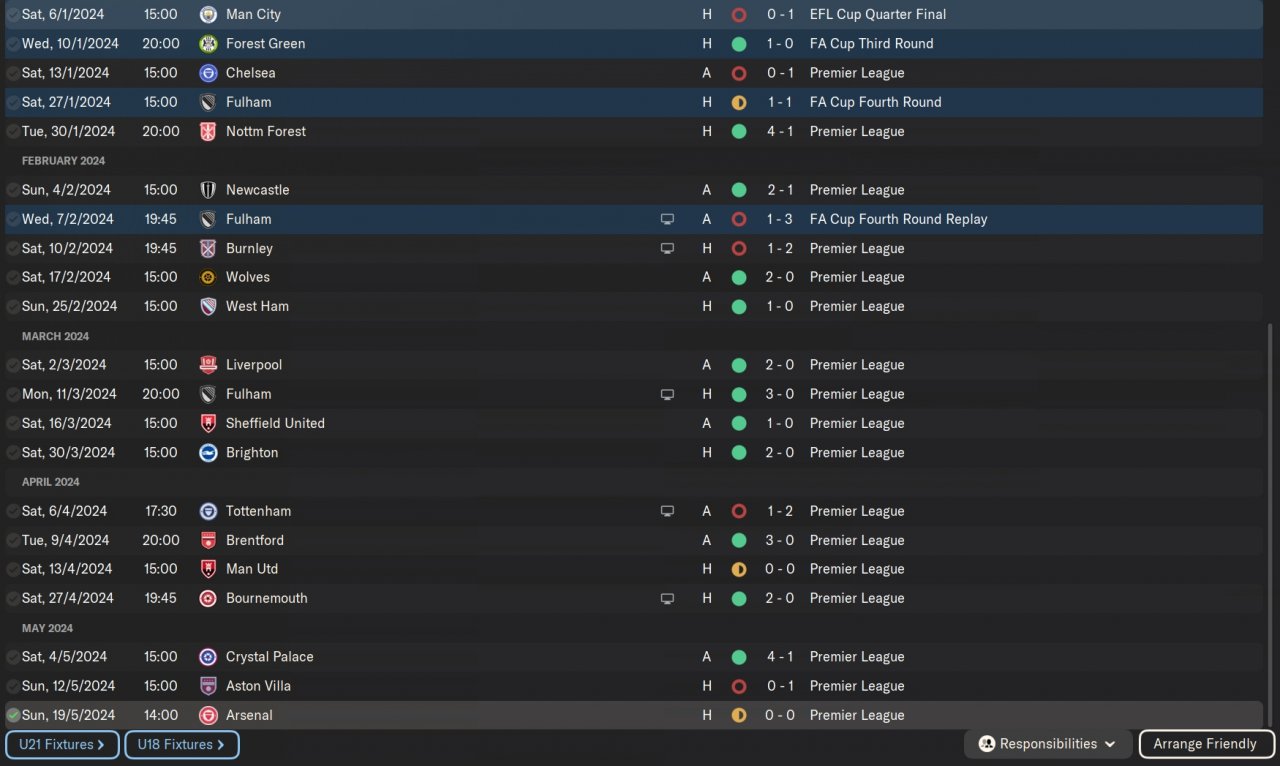Toggle the green check beside Sun, 19/5/2024
The height and width of the screenshot is (766, 1280).
[13, 715]
